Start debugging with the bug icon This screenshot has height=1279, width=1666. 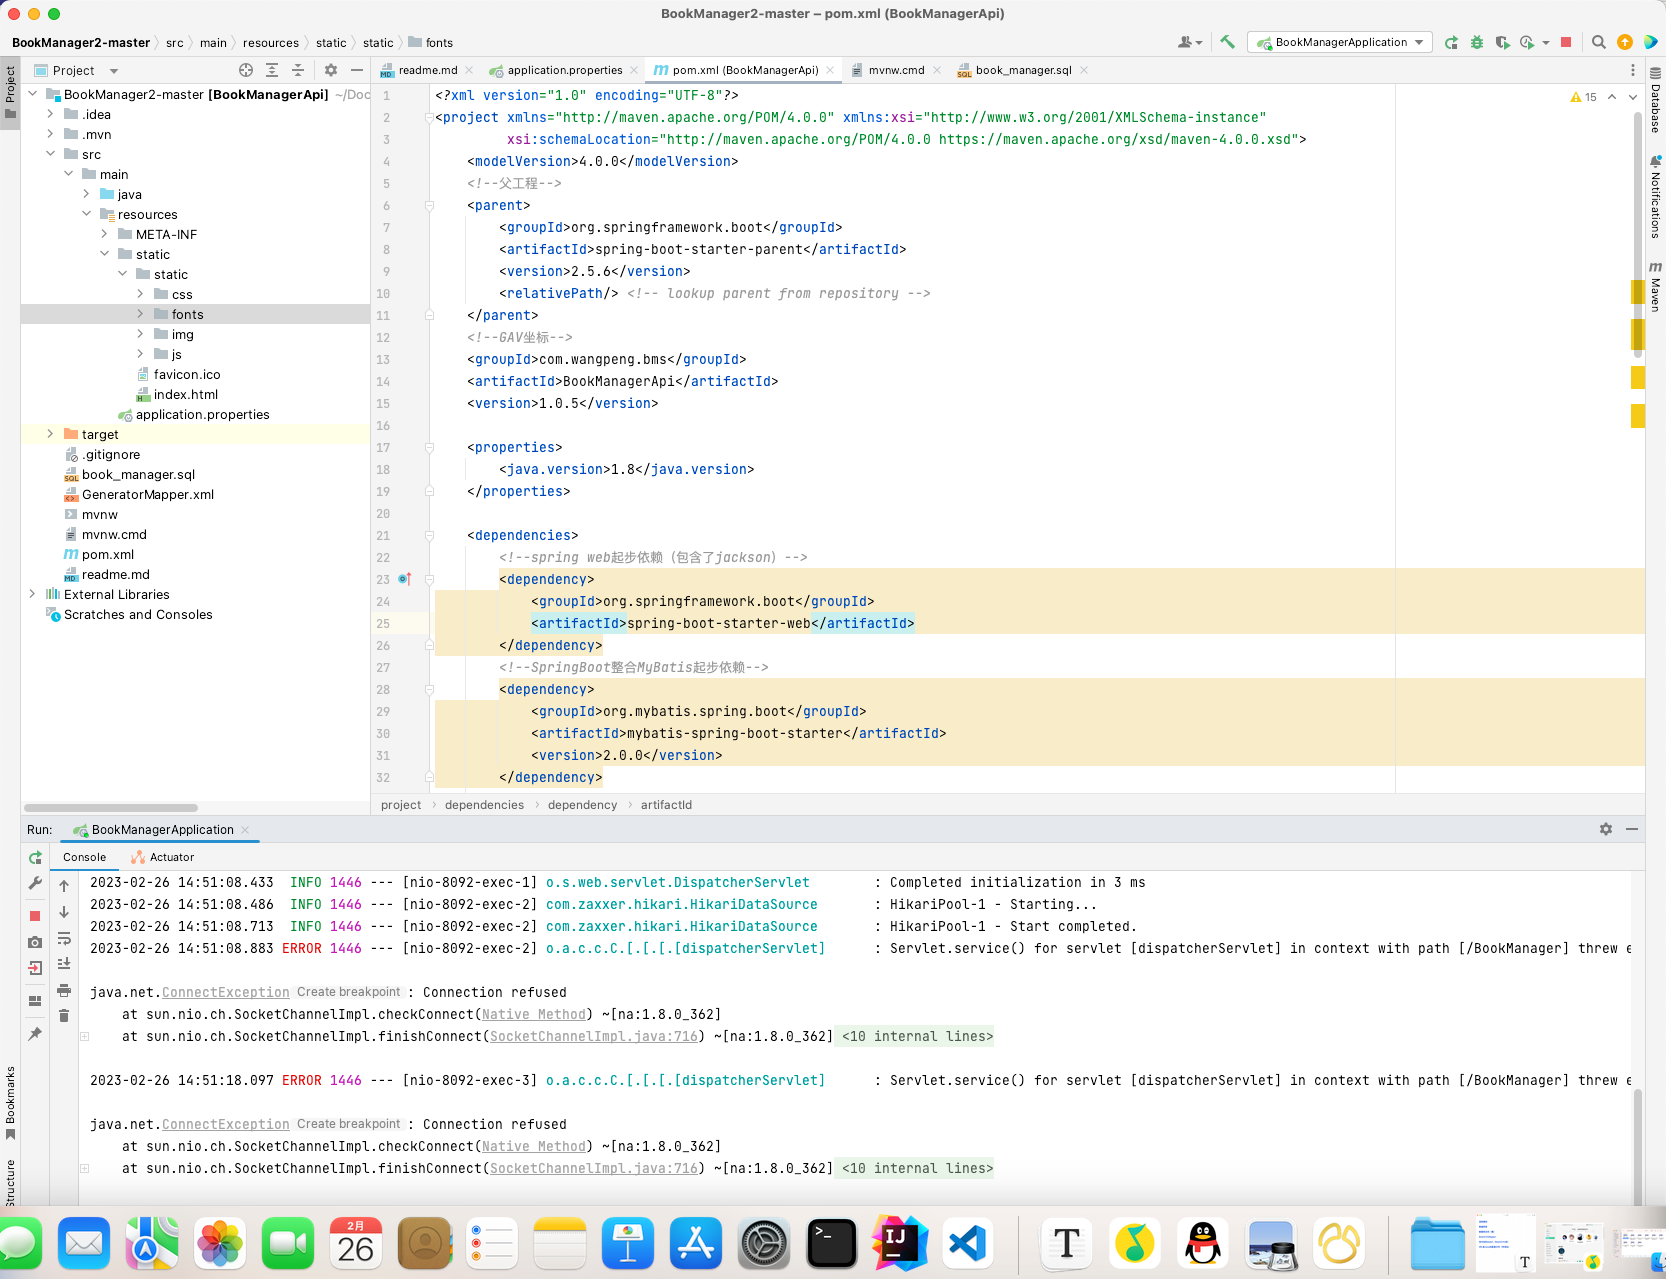[1477, 42]
